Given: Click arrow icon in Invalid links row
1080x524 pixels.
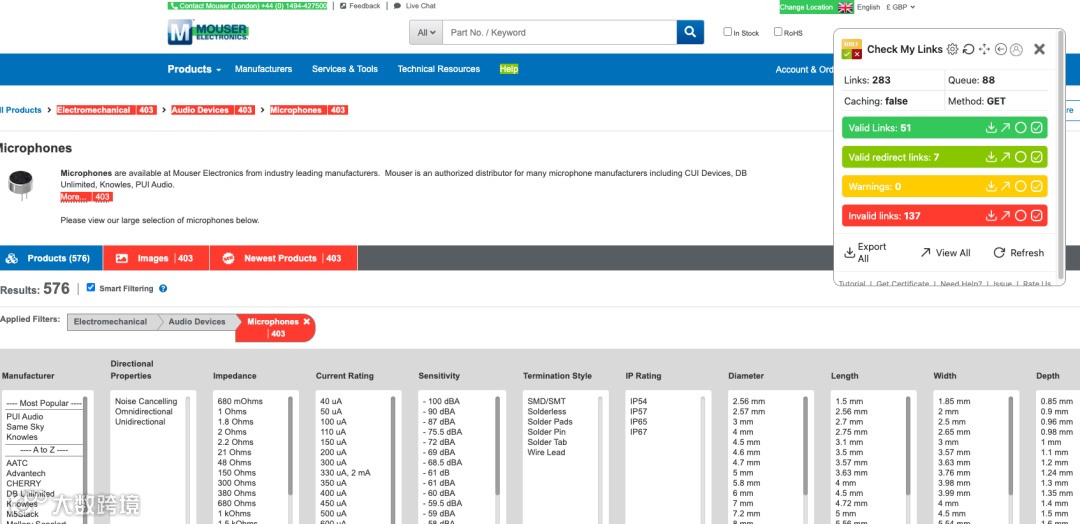Looking at the screenshot, I should (1006, 216).
